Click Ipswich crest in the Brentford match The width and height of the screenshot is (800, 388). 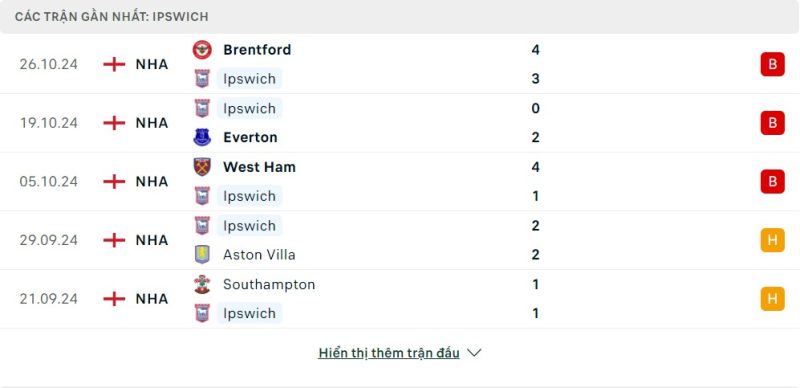click(202, 79)
